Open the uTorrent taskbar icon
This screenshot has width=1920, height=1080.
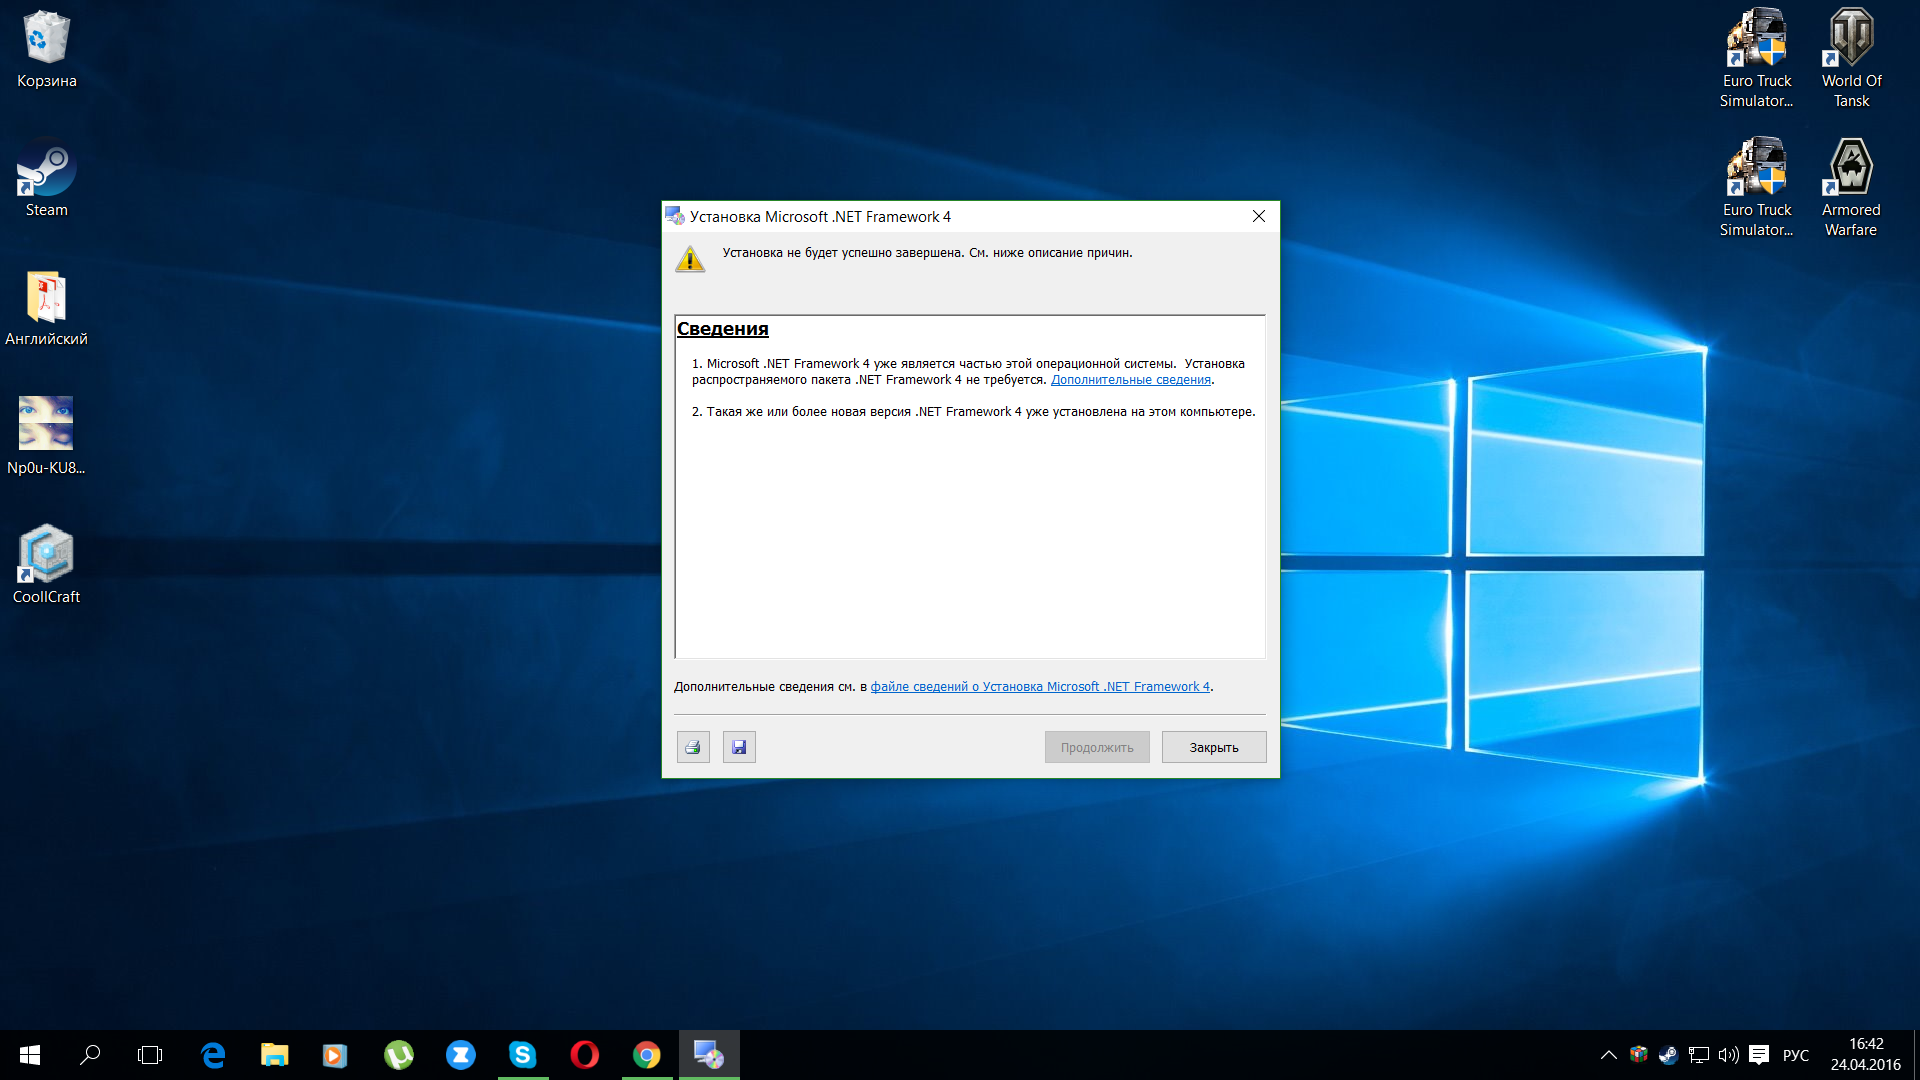pyautogui.click(x=398, y=1055)
